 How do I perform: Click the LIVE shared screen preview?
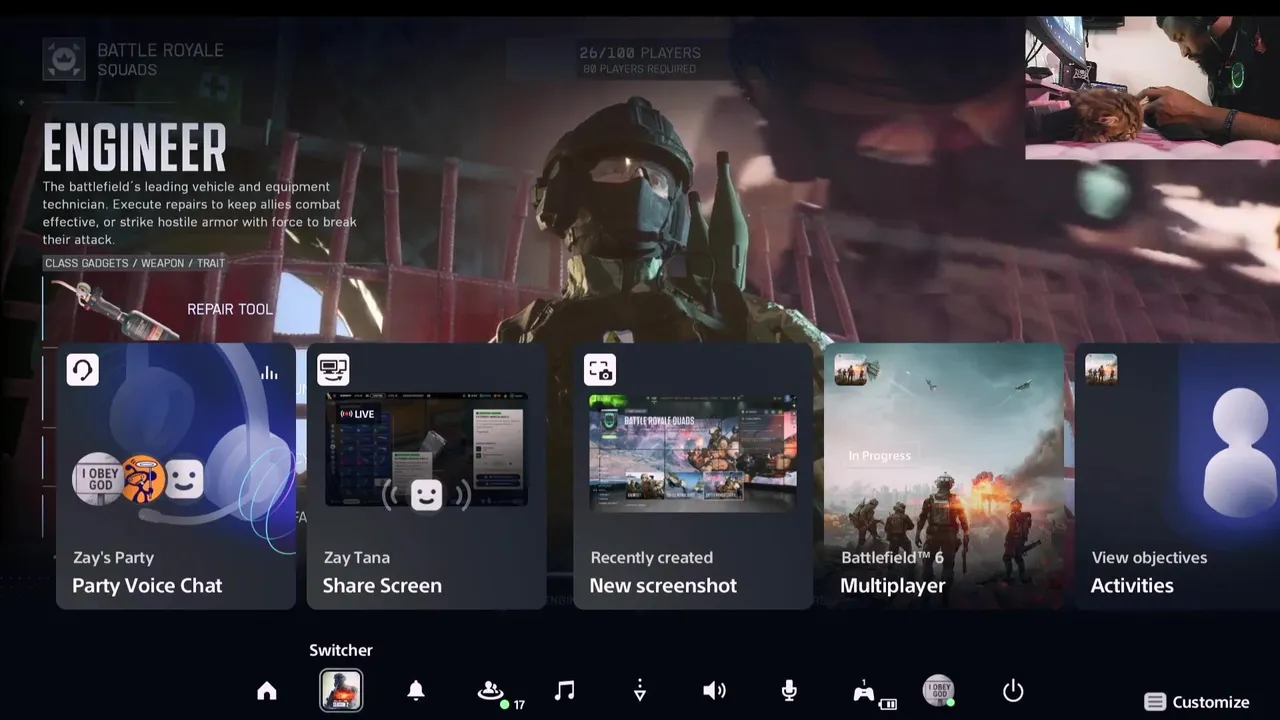(426, 450)
